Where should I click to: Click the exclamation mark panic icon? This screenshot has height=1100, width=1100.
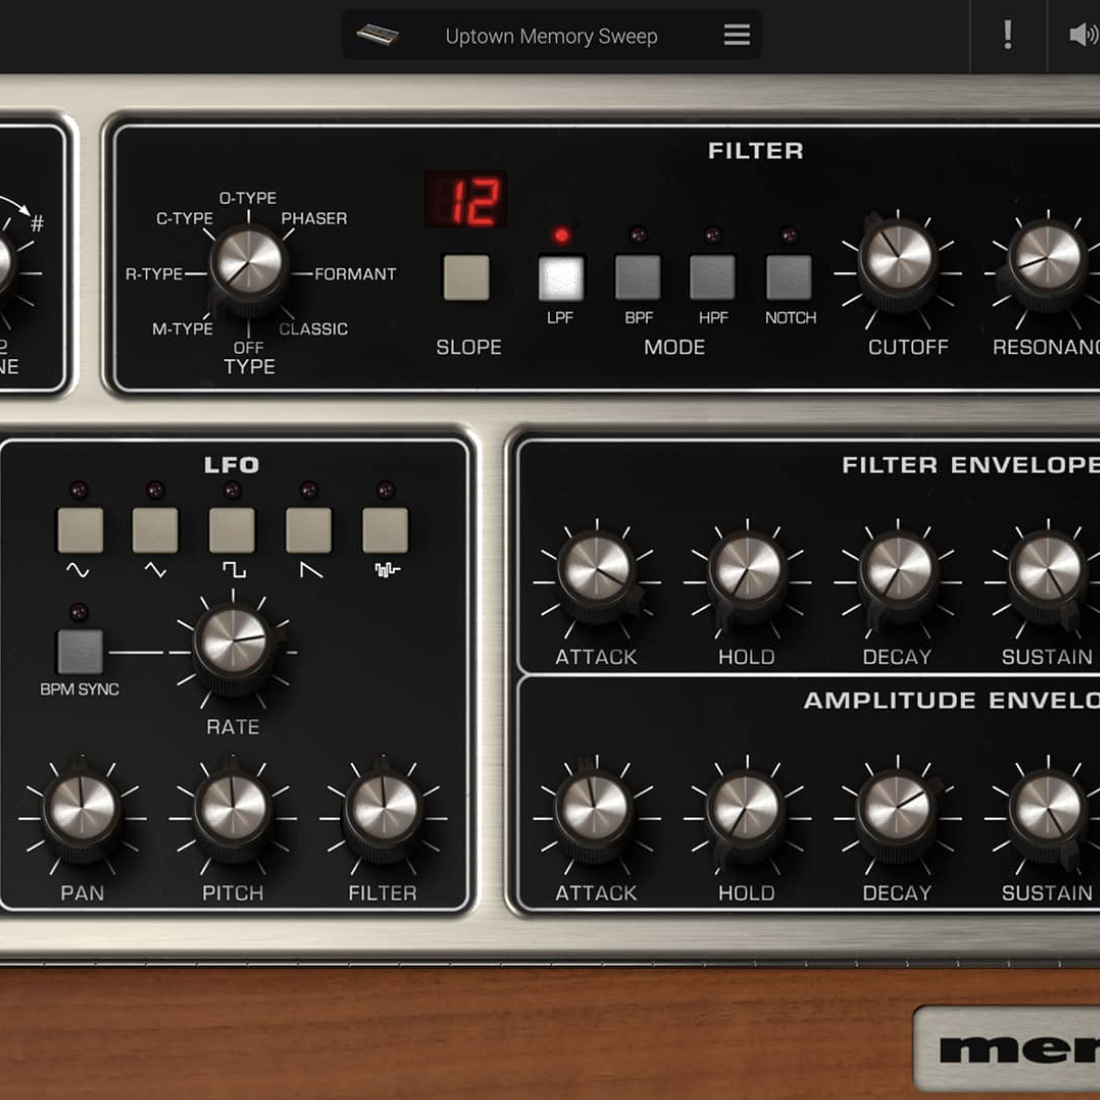(x=1007, y=34)
